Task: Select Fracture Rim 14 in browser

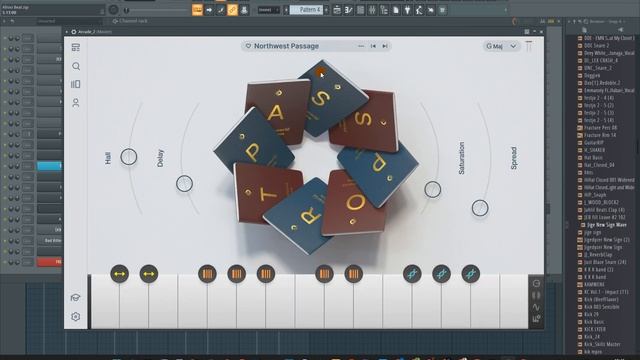Action: (600, 135)
